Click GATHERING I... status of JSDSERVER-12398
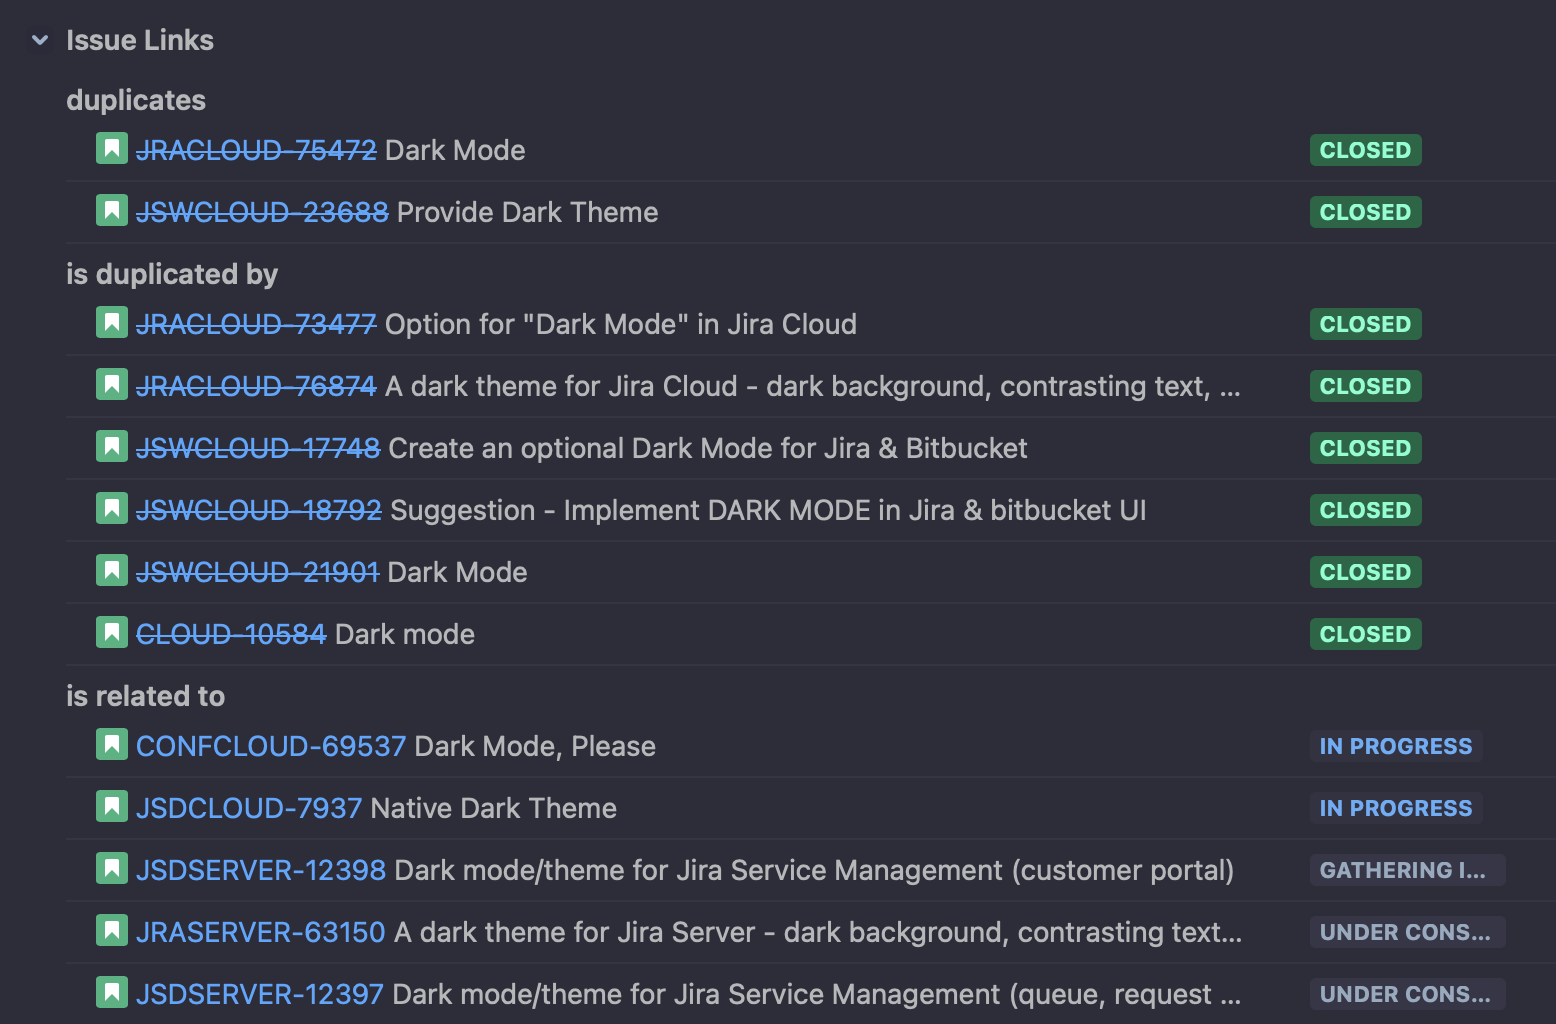Image resolution: width=1556 pixels, height=1024 pixels. pos(1407,870)
